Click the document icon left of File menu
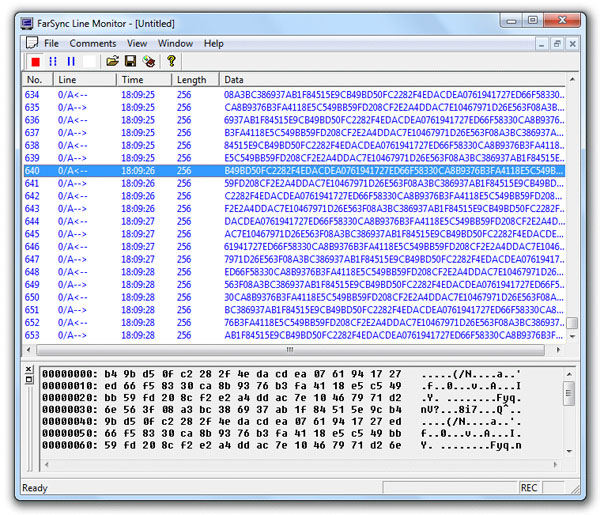The height and width of the screenshot is (515, 600). pos(31,43)
